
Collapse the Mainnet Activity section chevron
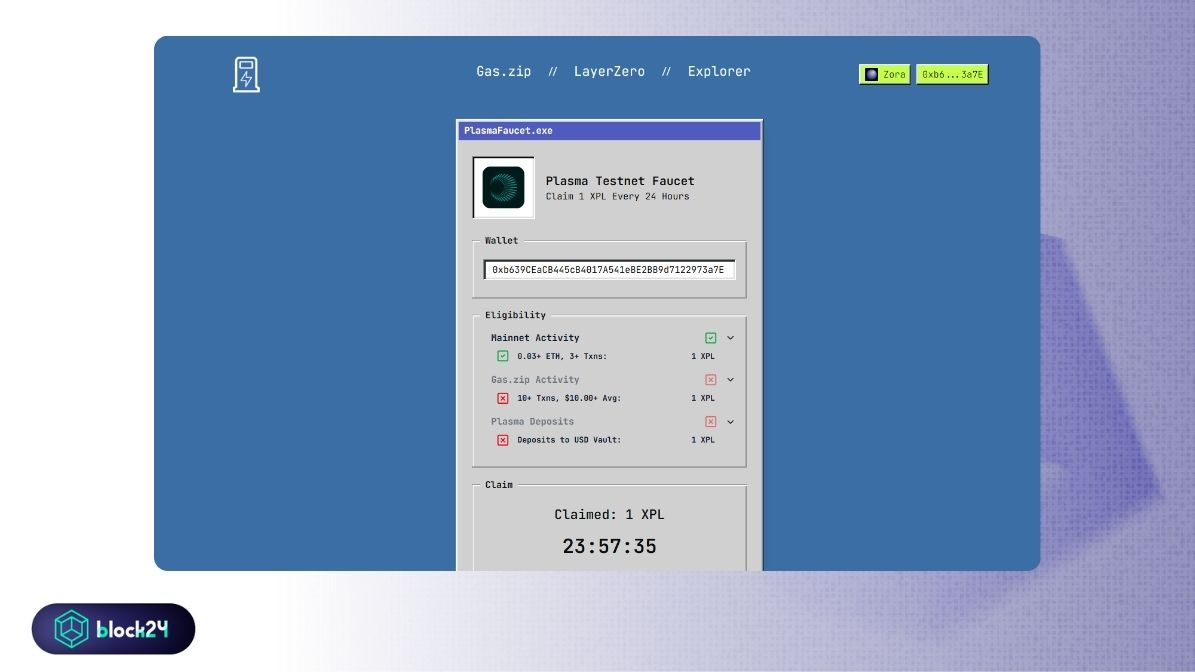tap(730, 338)
